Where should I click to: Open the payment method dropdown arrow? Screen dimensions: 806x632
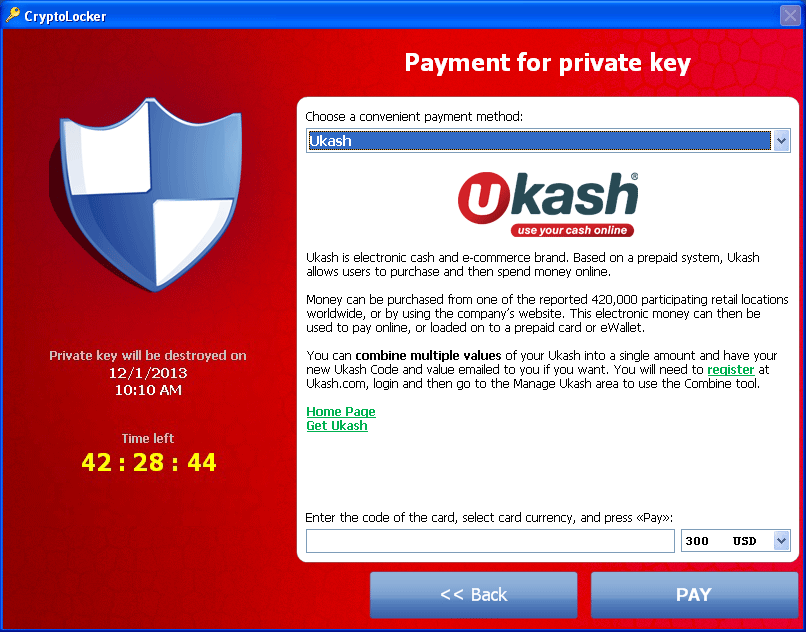point(781,140)
